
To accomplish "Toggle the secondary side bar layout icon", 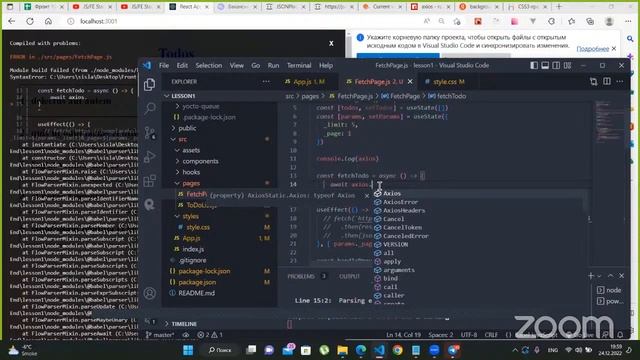I will coord(556,65).
